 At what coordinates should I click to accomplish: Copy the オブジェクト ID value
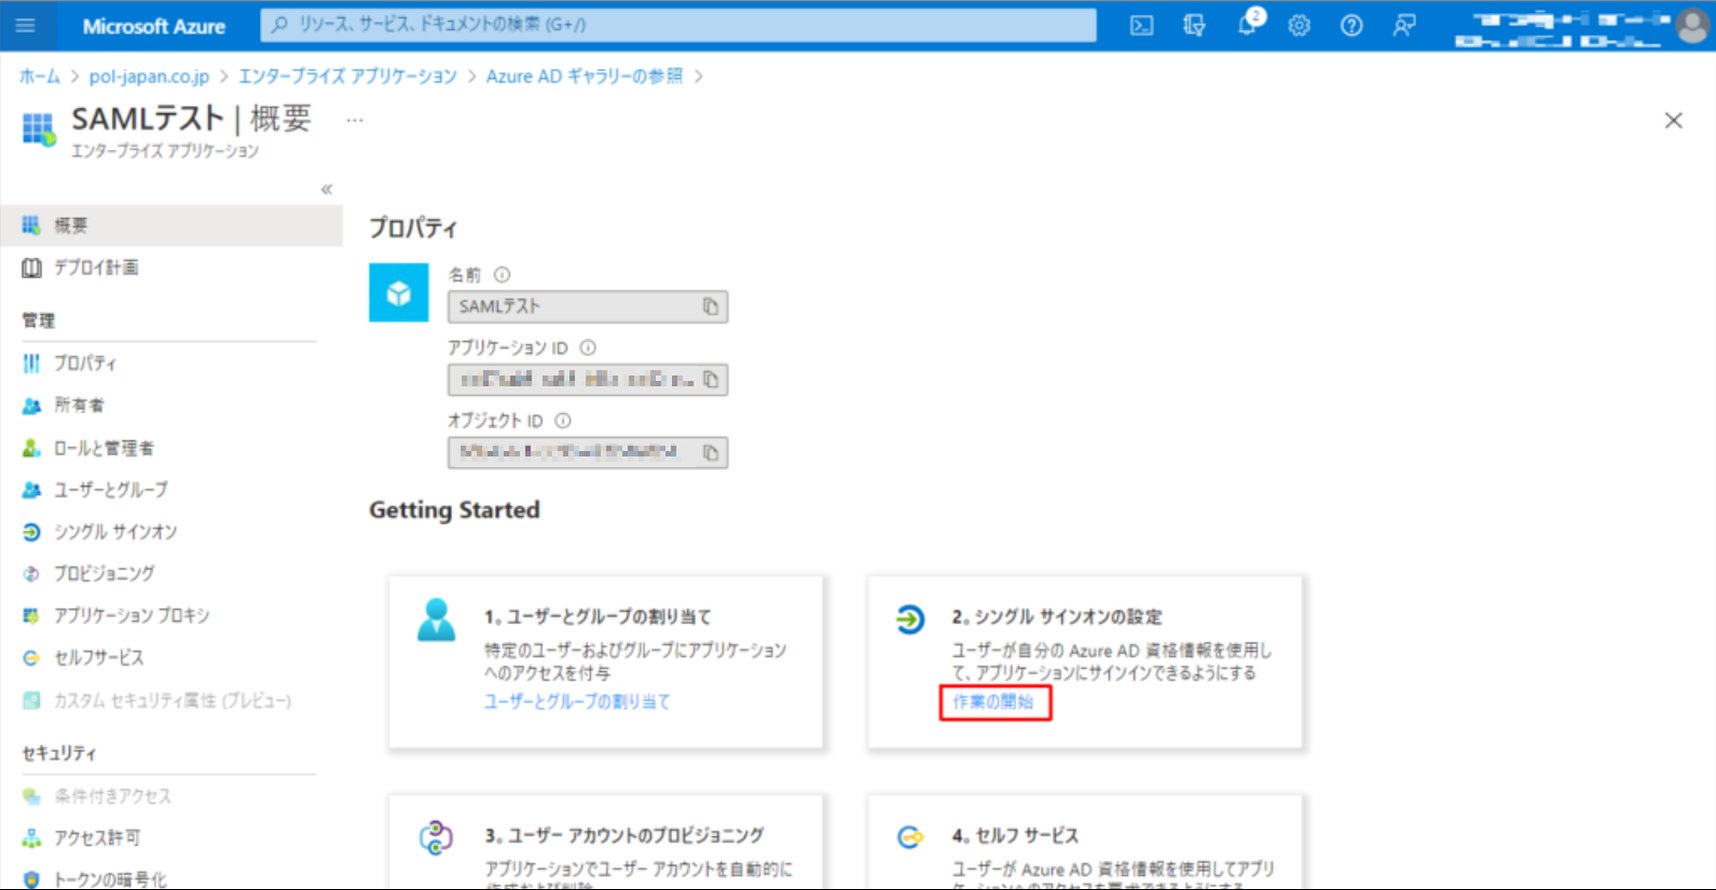710,453
